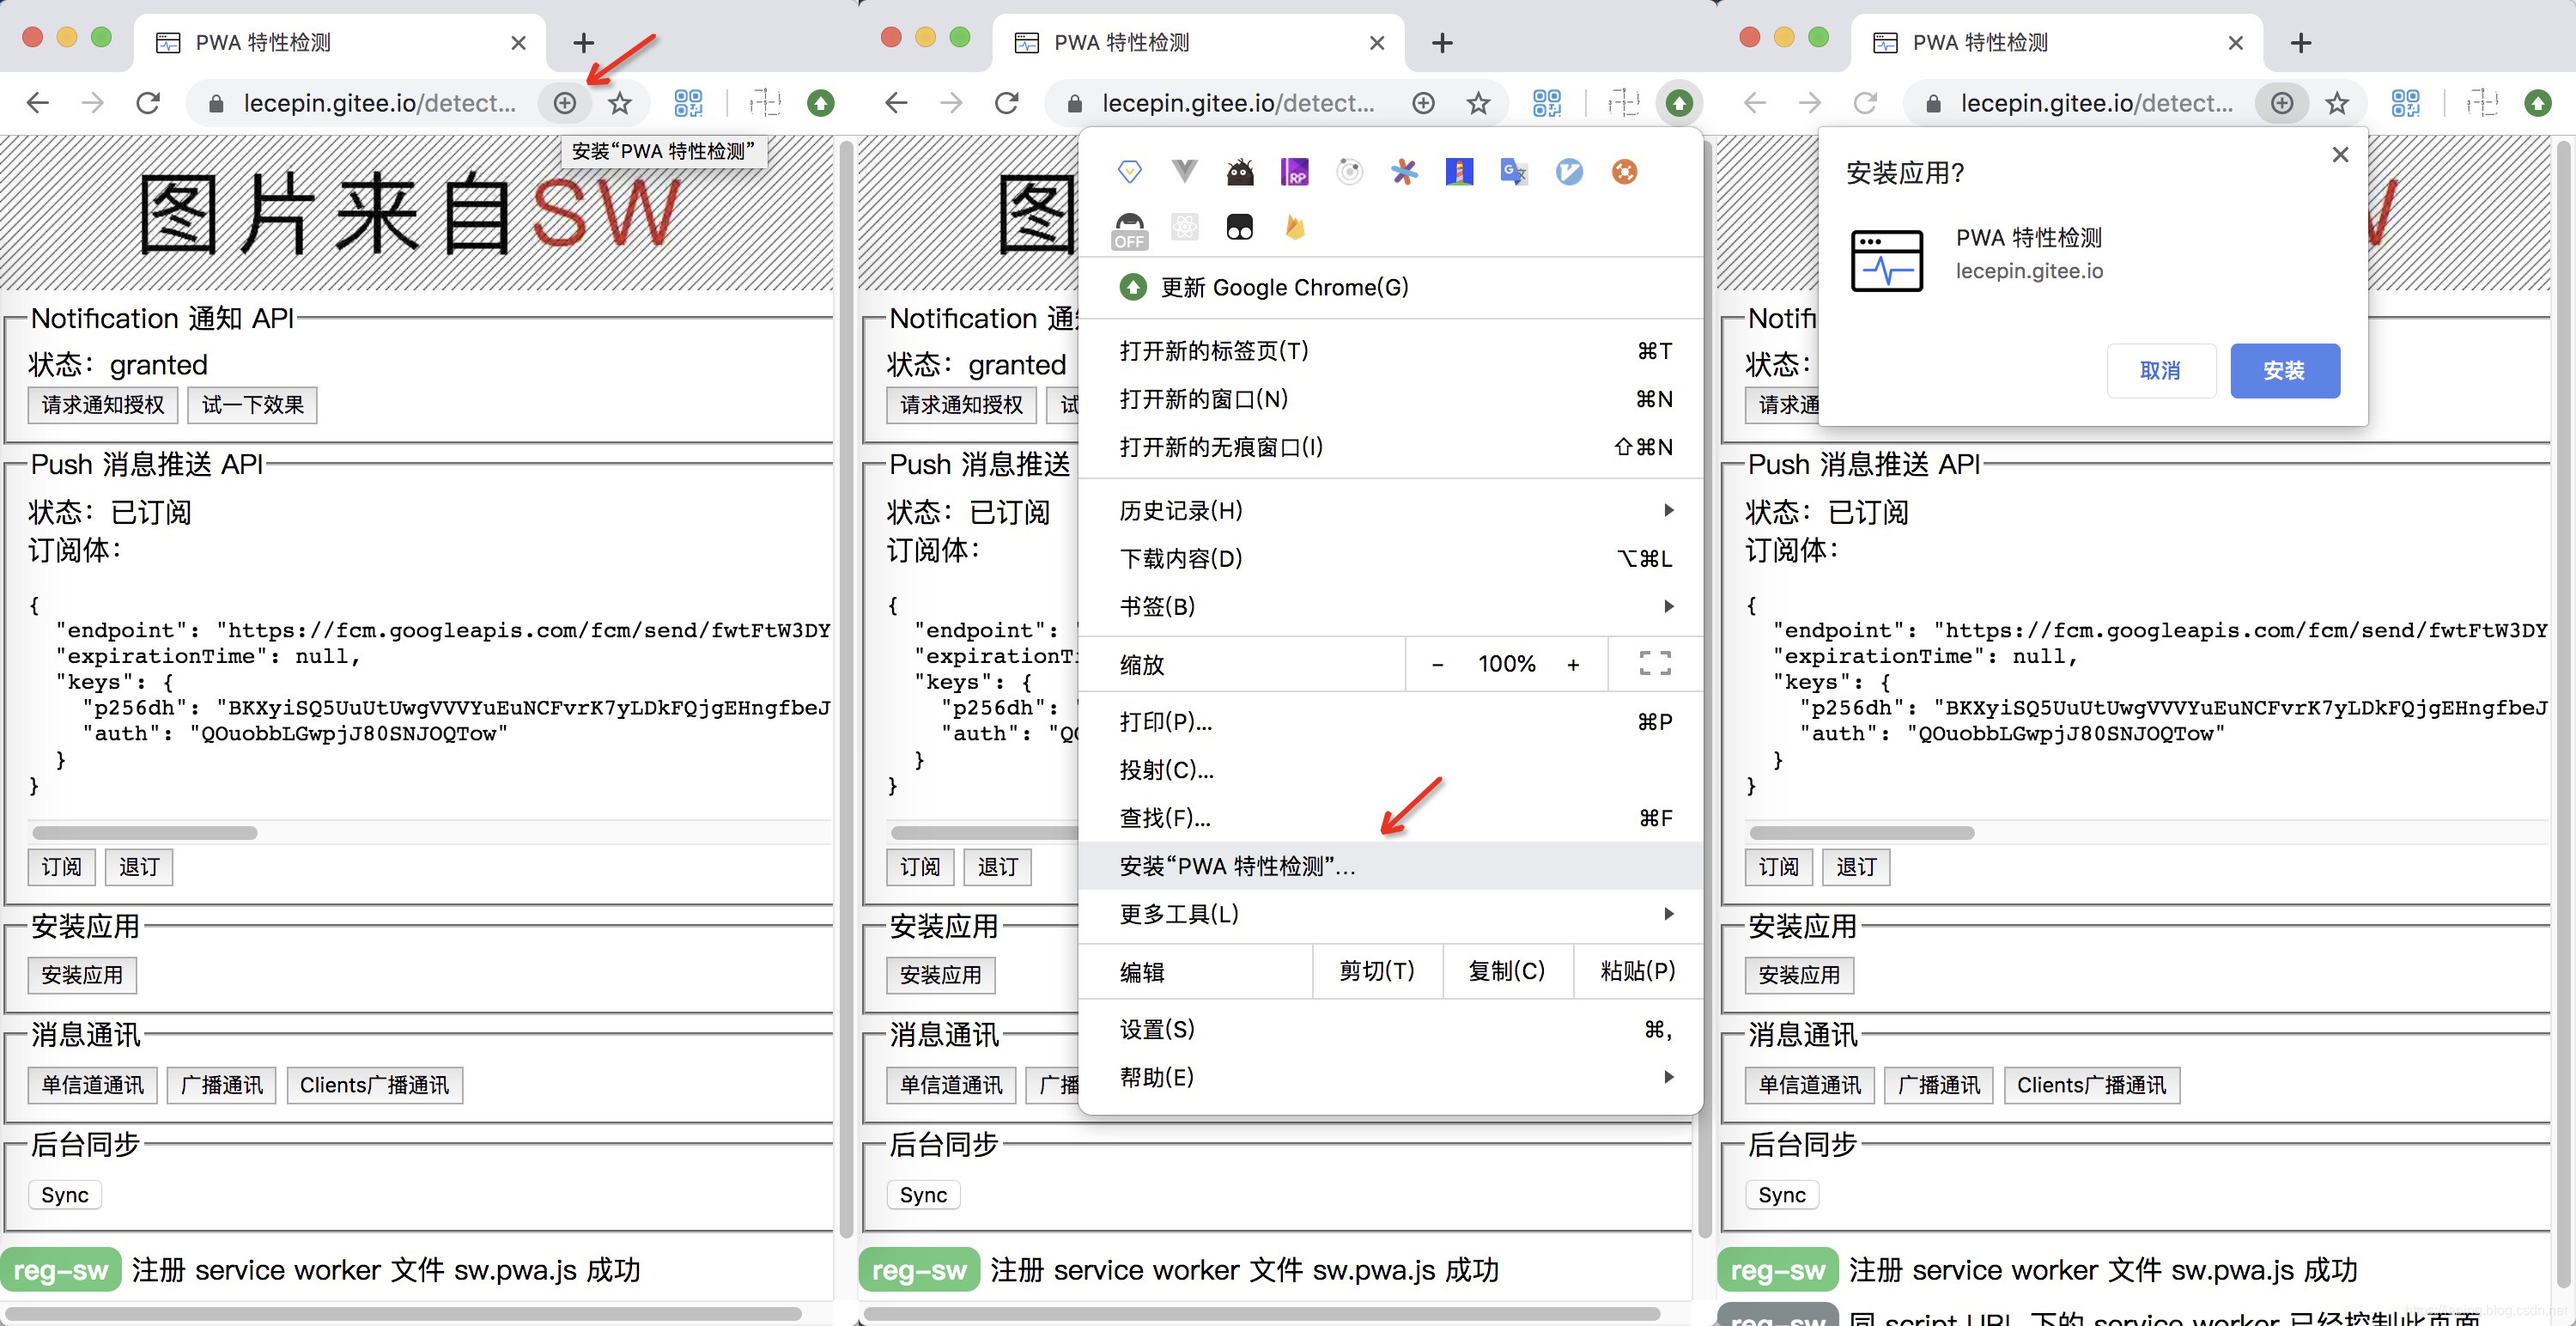Increase zoom with the plus button
Viewport: 2576px width, 1326px height.
(x=1573, y=664)
